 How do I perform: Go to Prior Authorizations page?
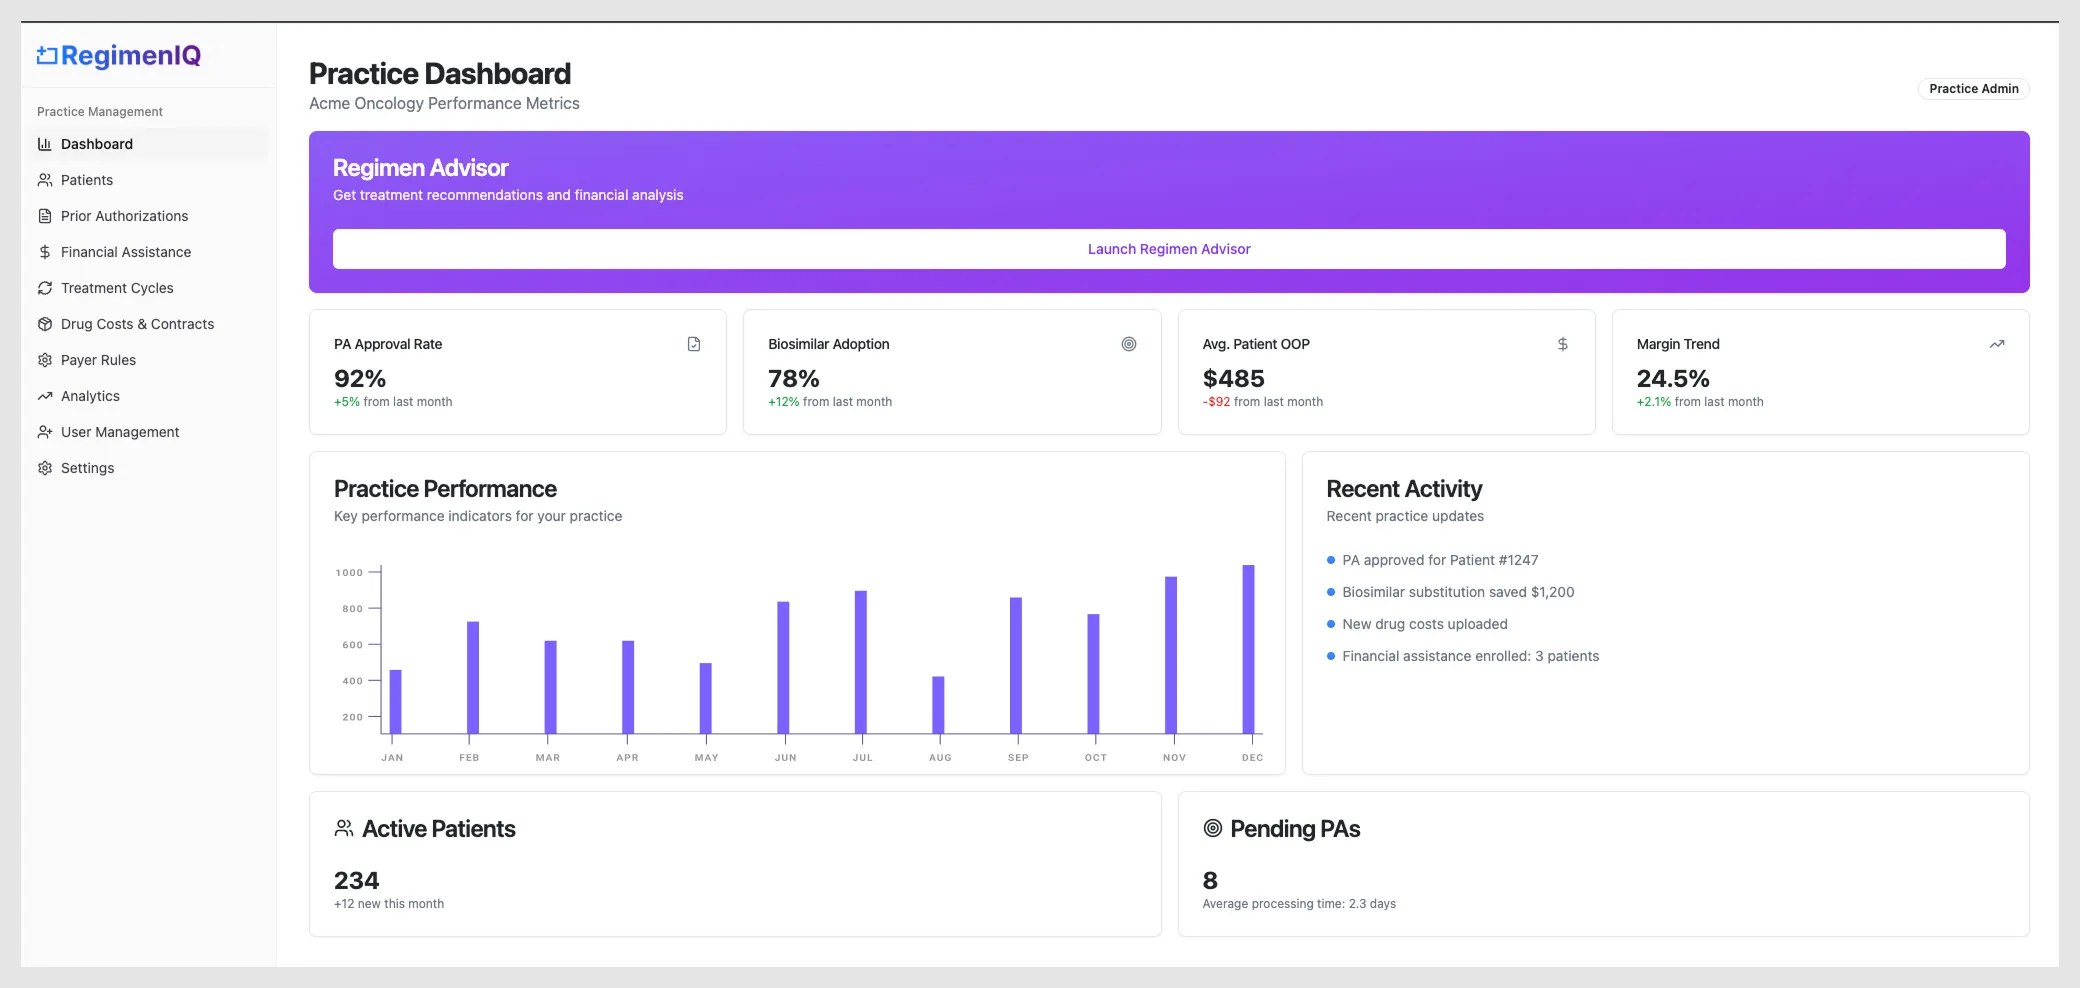(x=124, y=216)
